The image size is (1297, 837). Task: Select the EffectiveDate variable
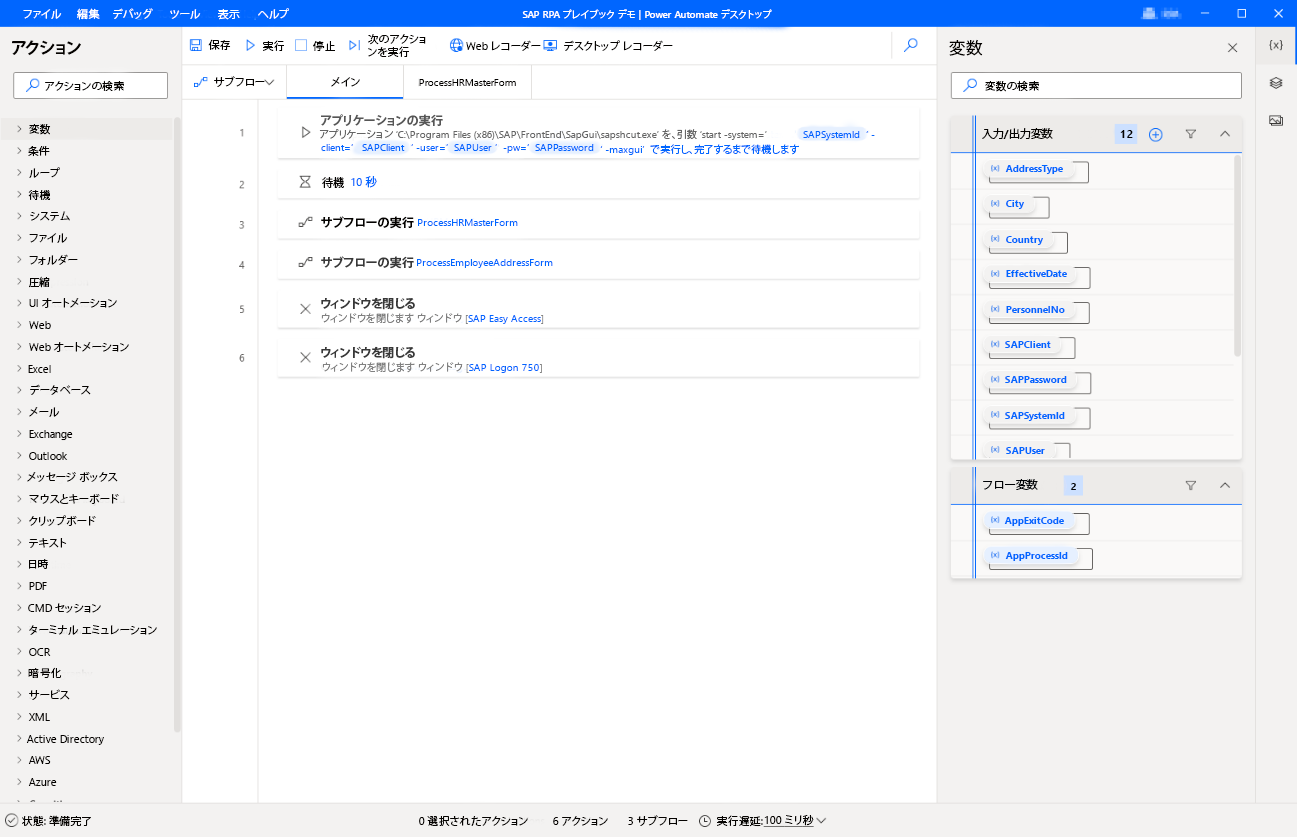click(x=1035, y=274)
